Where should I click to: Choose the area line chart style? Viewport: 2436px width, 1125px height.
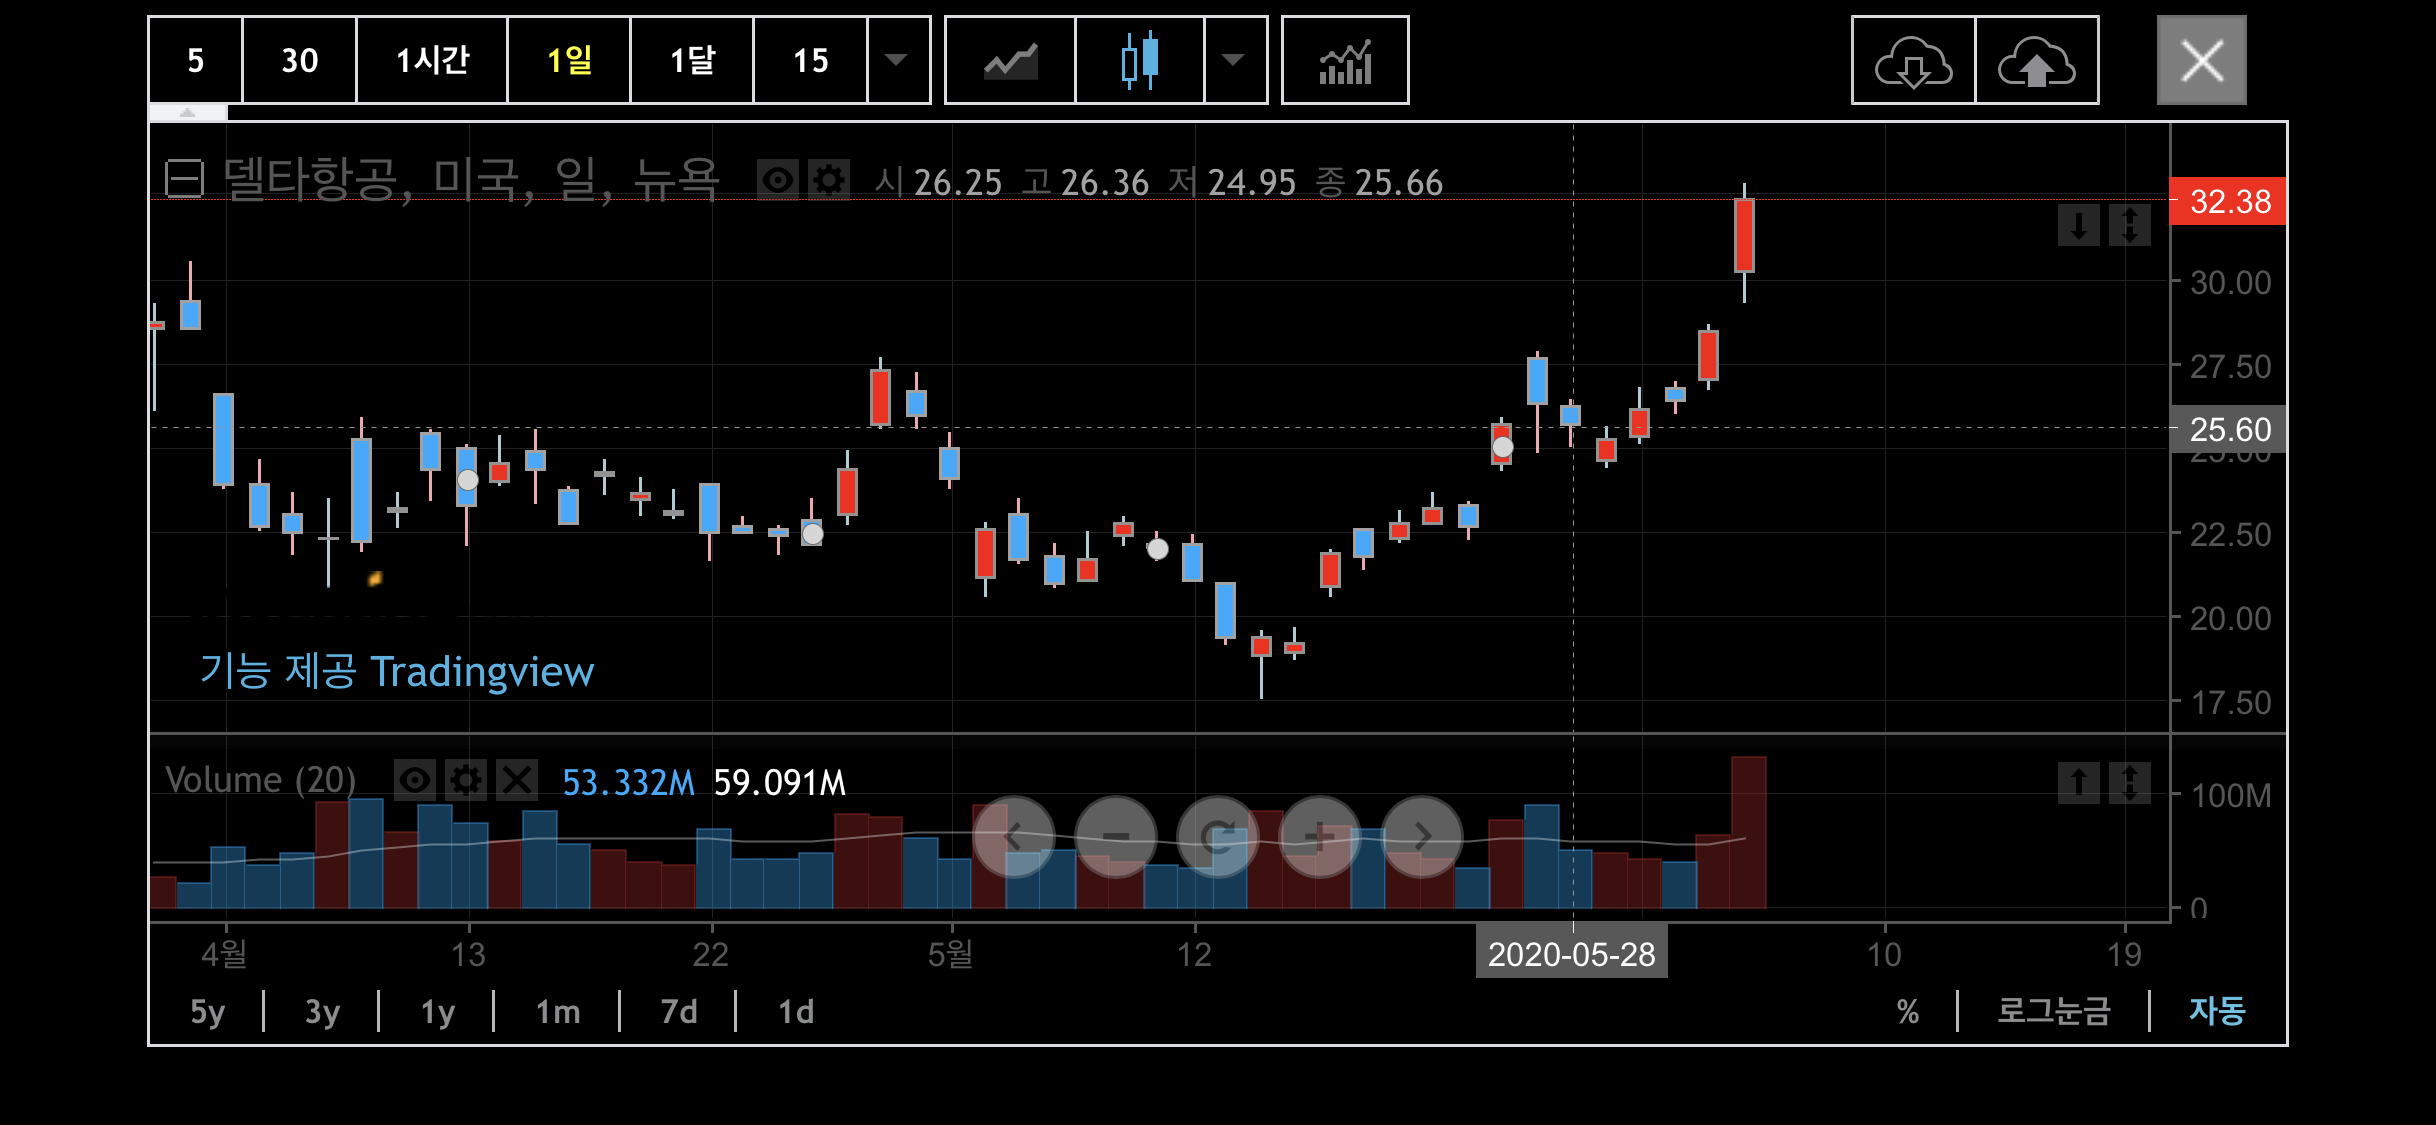pyautogui.click(x=1010, y=60)
